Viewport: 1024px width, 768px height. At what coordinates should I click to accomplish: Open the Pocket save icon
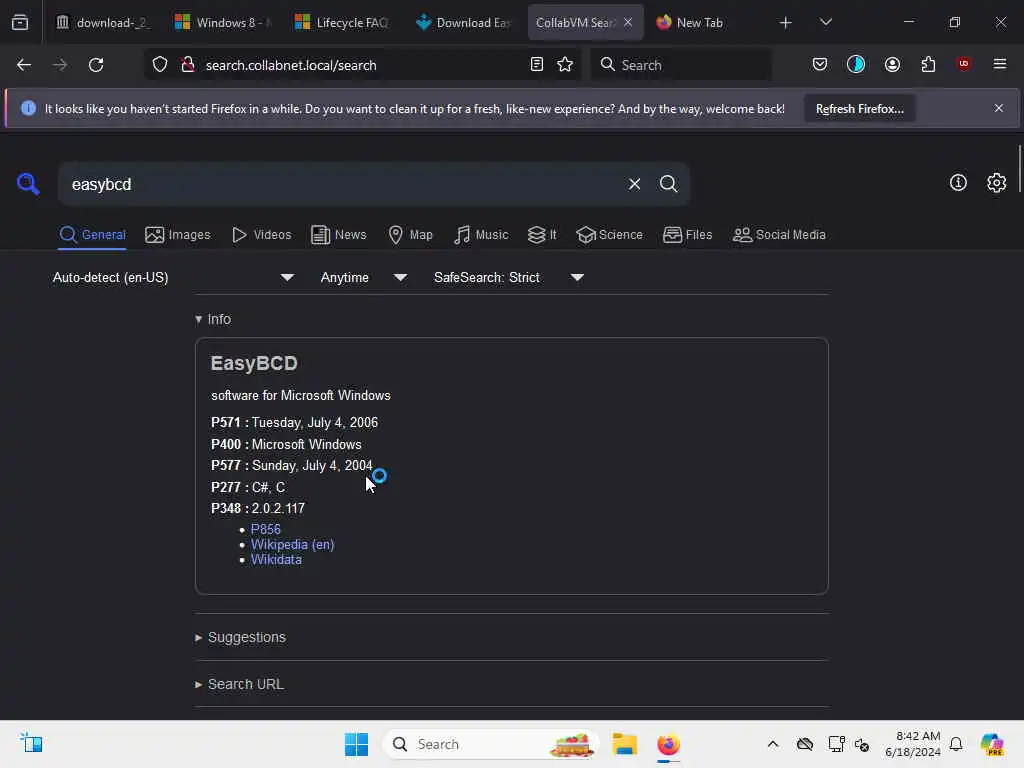(820, 64)
